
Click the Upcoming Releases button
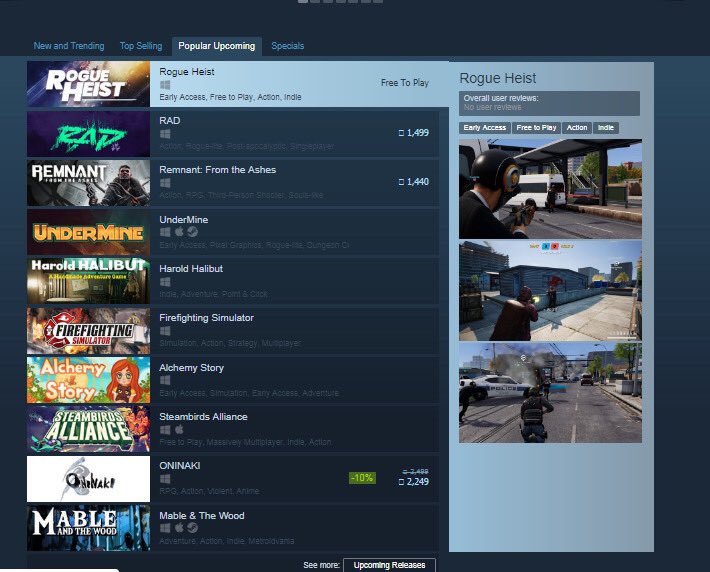(x=389, y=565)
